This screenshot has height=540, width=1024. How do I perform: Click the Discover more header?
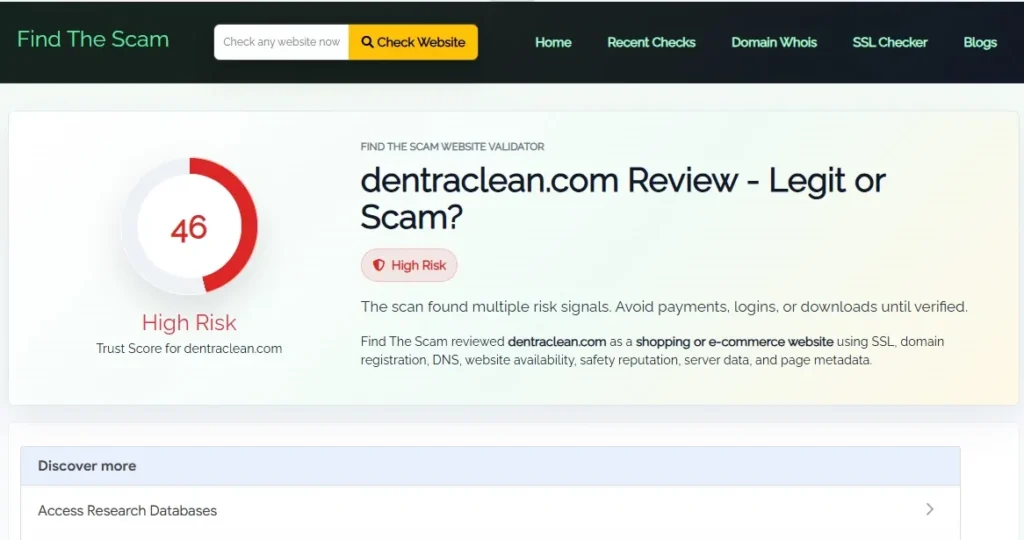[490, 466]
